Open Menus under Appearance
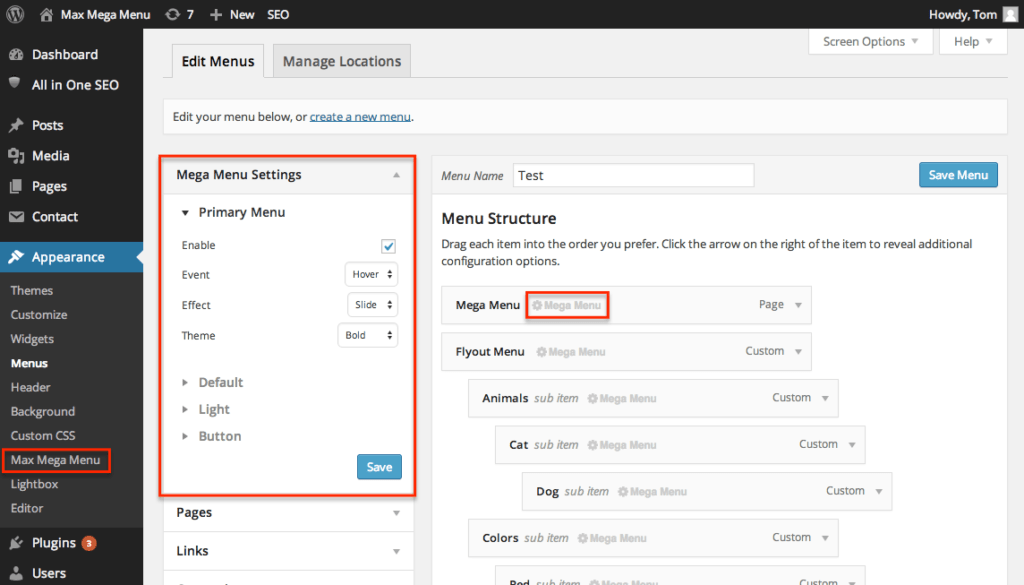 [x=29, y=363]
